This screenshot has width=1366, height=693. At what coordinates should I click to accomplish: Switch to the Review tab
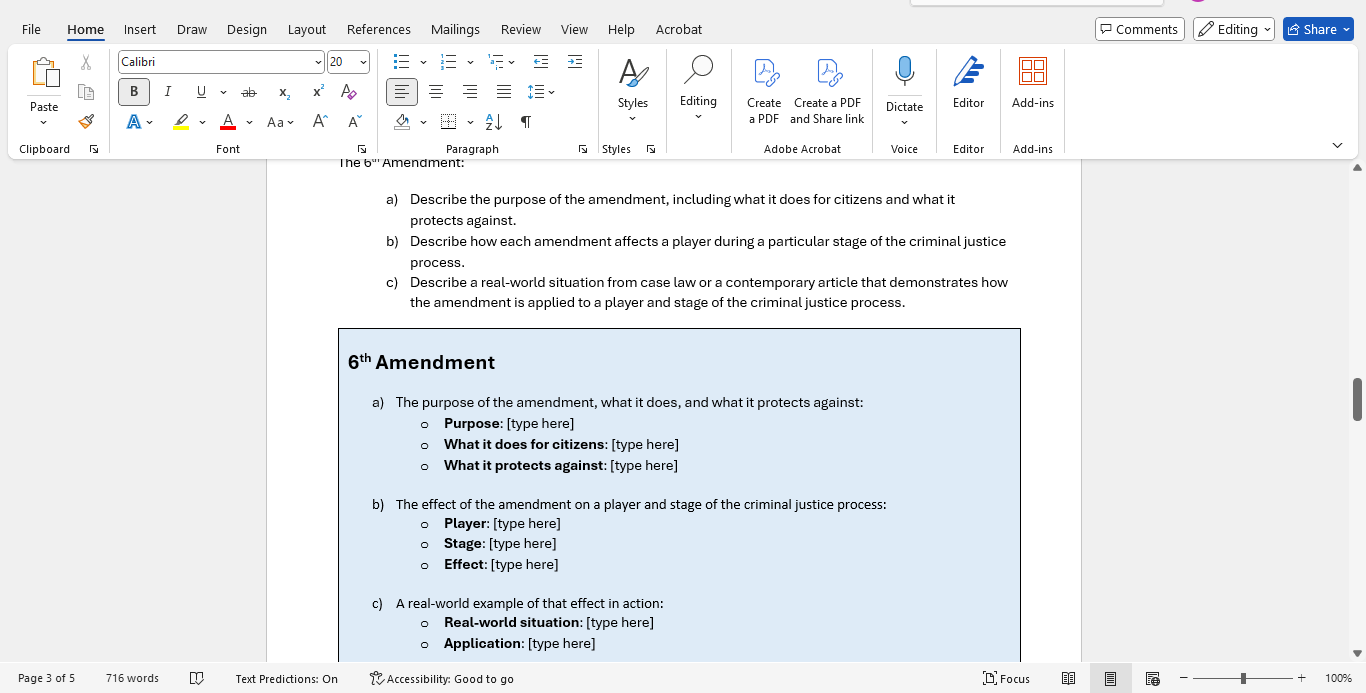pos(521,29)
